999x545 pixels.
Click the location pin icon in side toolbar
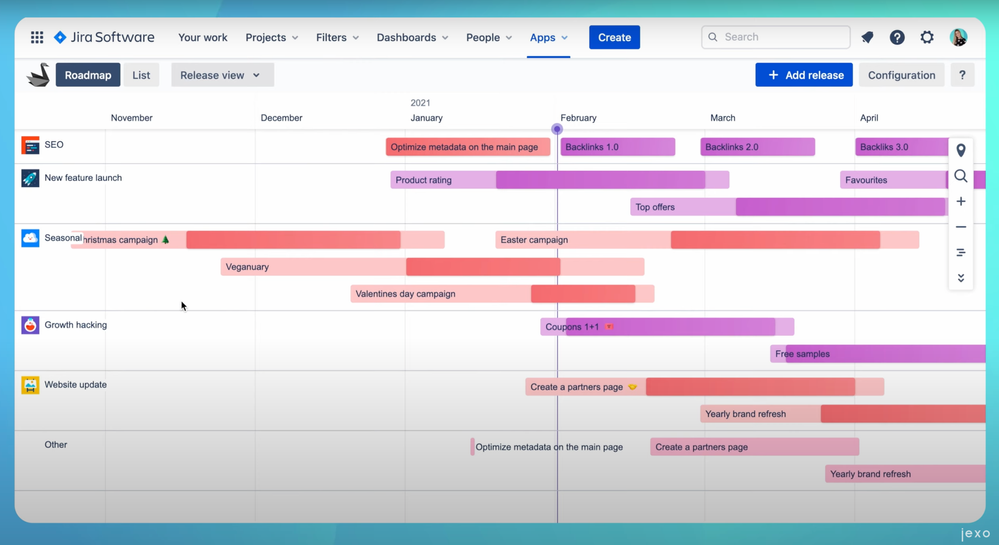coord(961,150)
